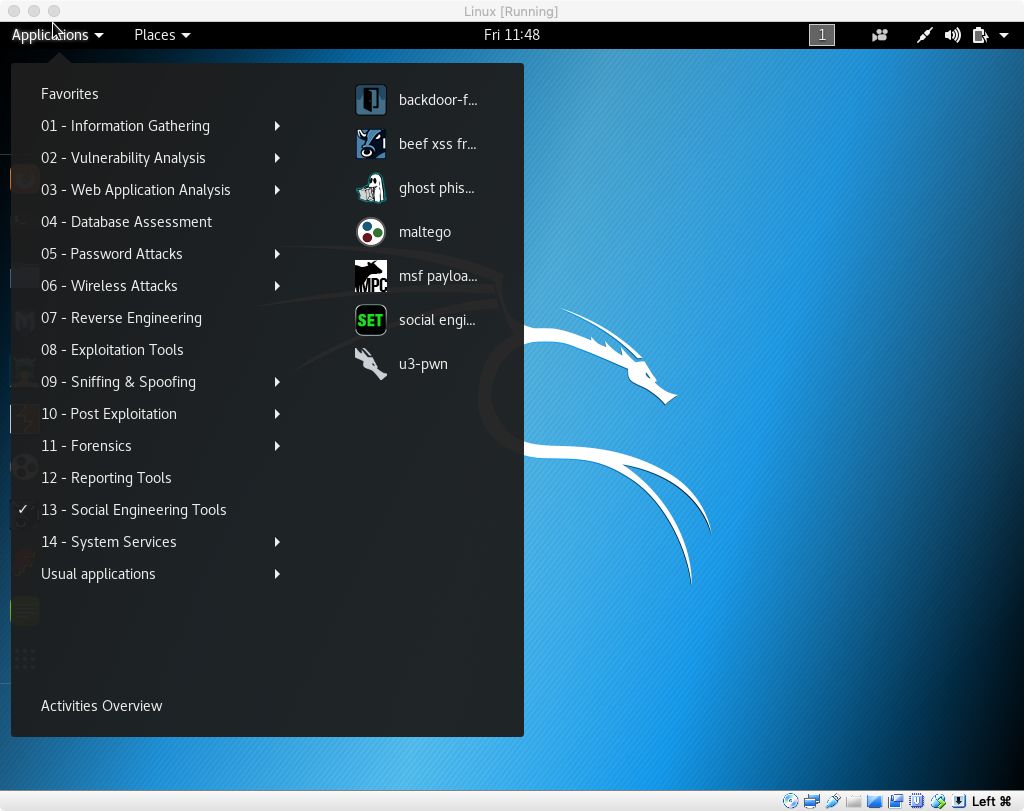Open the VirtualBox optical disk status icon
The image size is (1024, 811).
click(x=790, y=801)
